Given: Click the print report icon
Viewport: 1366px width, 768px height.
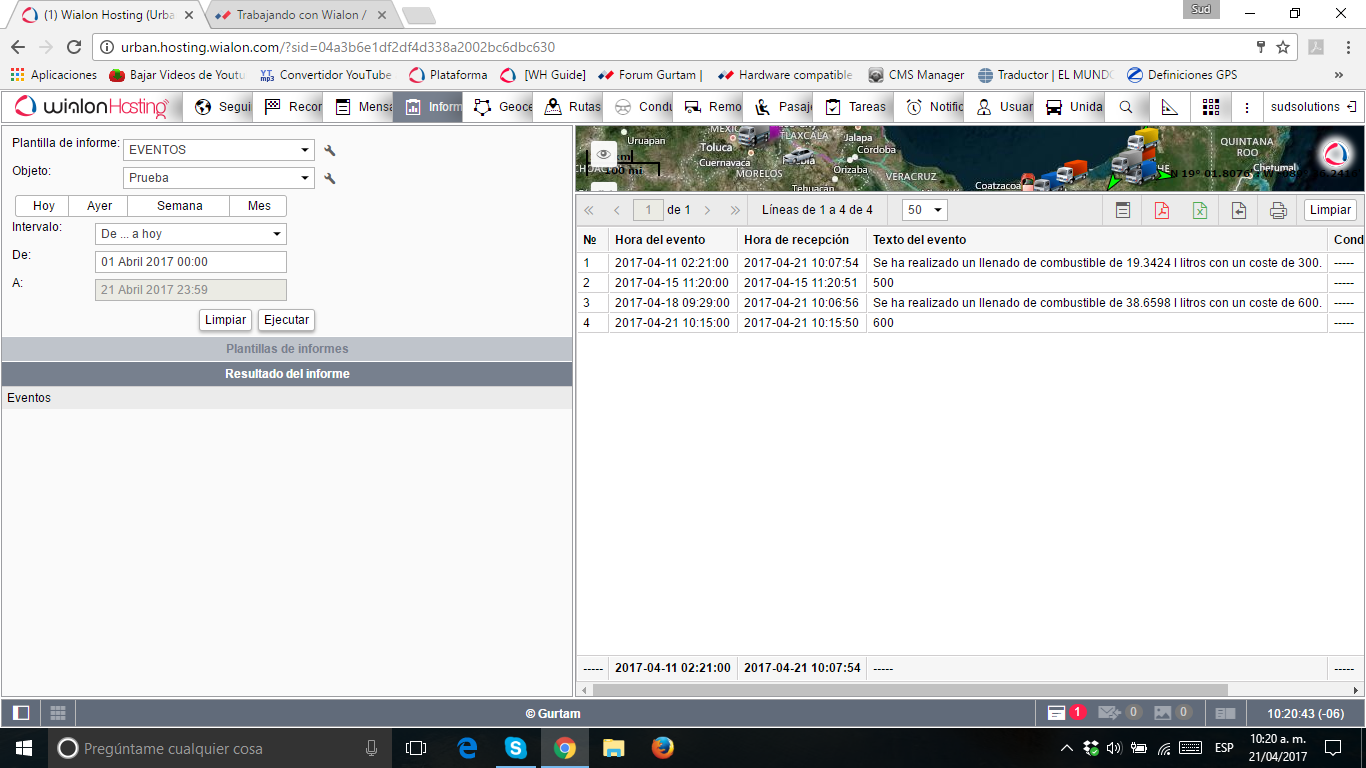Looking at the screenshot, I should click(x=1277, y=210).
